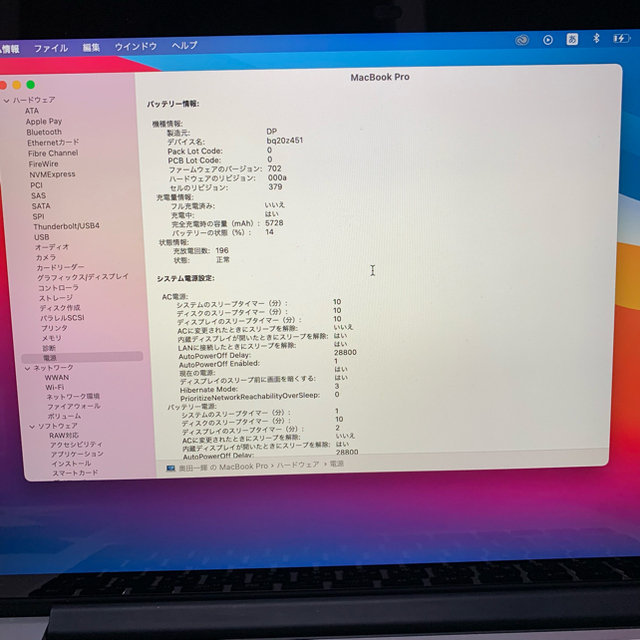The image size is (640, 640).
Task: Click the battery charging status icon
Action: point(621,38)
